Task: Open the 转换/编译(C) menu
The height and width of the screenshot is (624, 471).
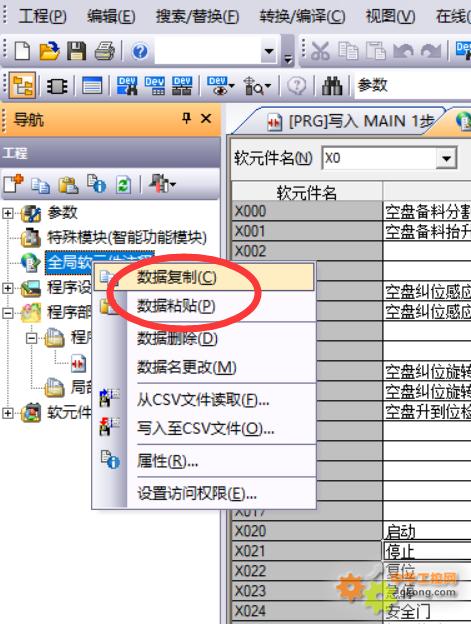Action: pyautogui.click(x=302, y=17)
